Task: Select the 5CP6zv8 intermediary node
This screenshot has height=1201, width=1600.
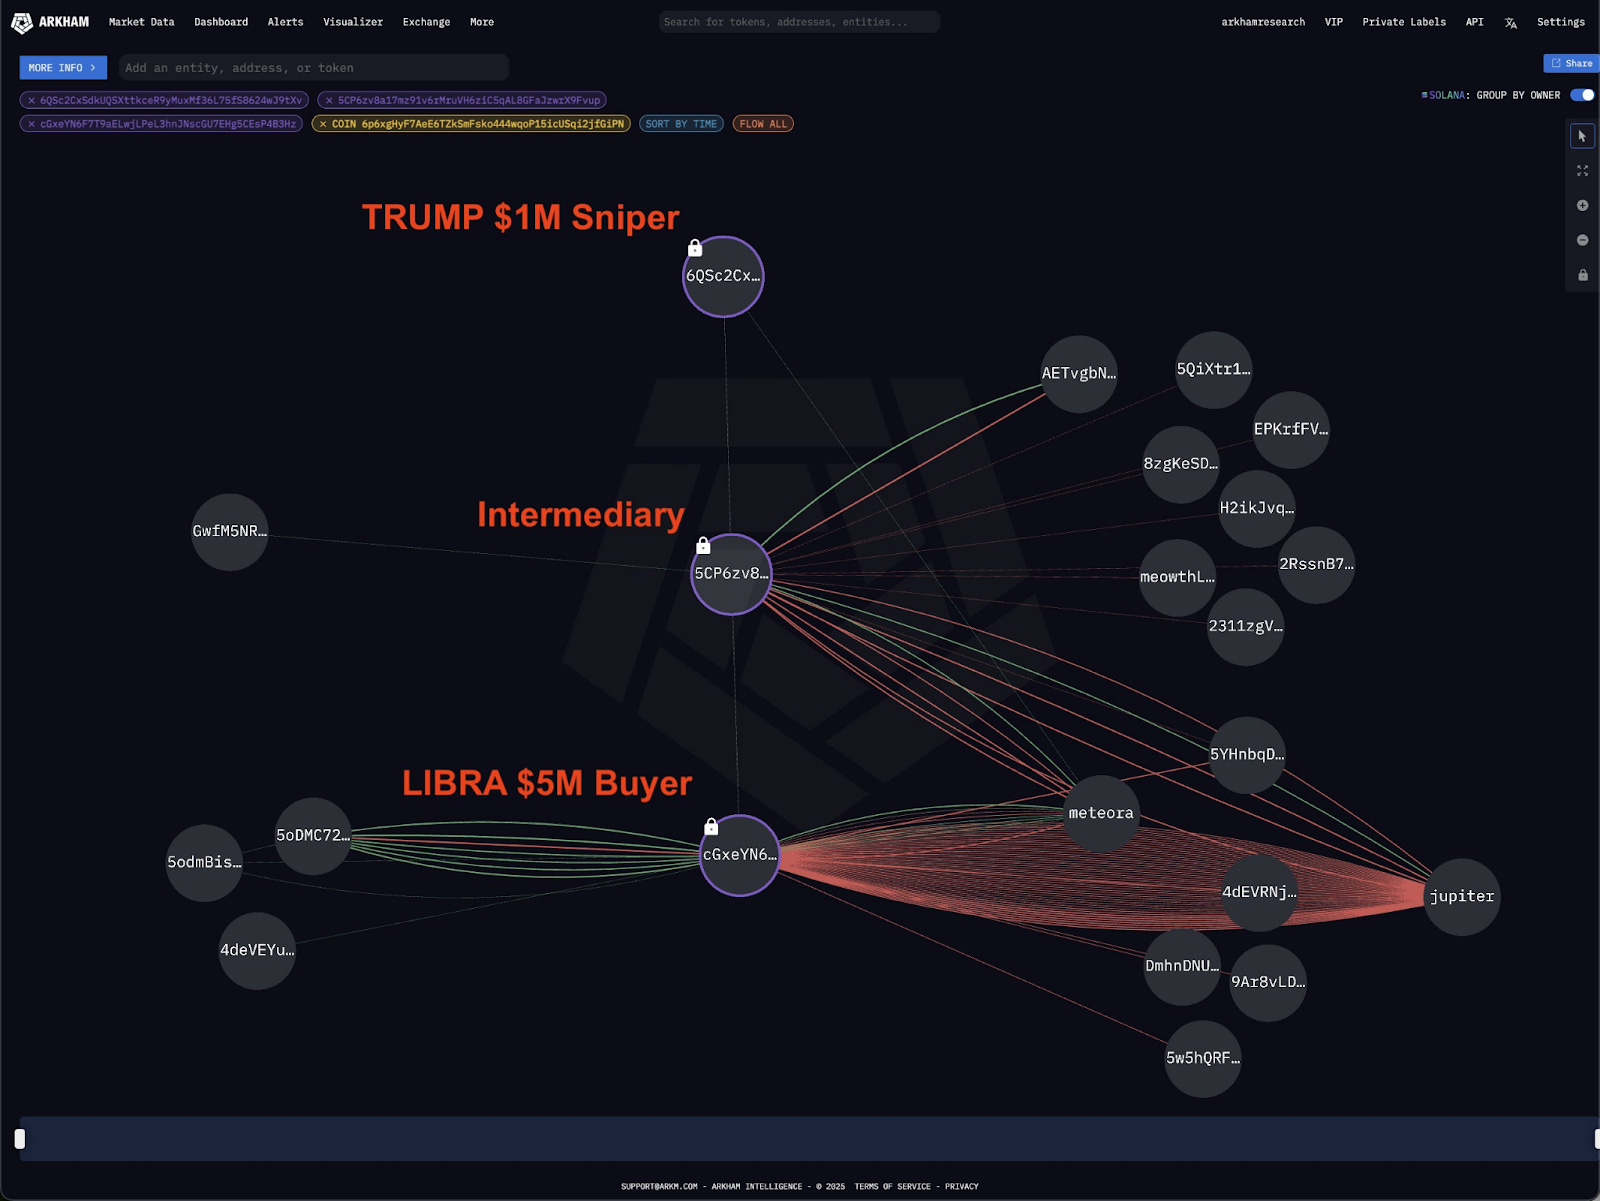Action: (x=731, y=574)
